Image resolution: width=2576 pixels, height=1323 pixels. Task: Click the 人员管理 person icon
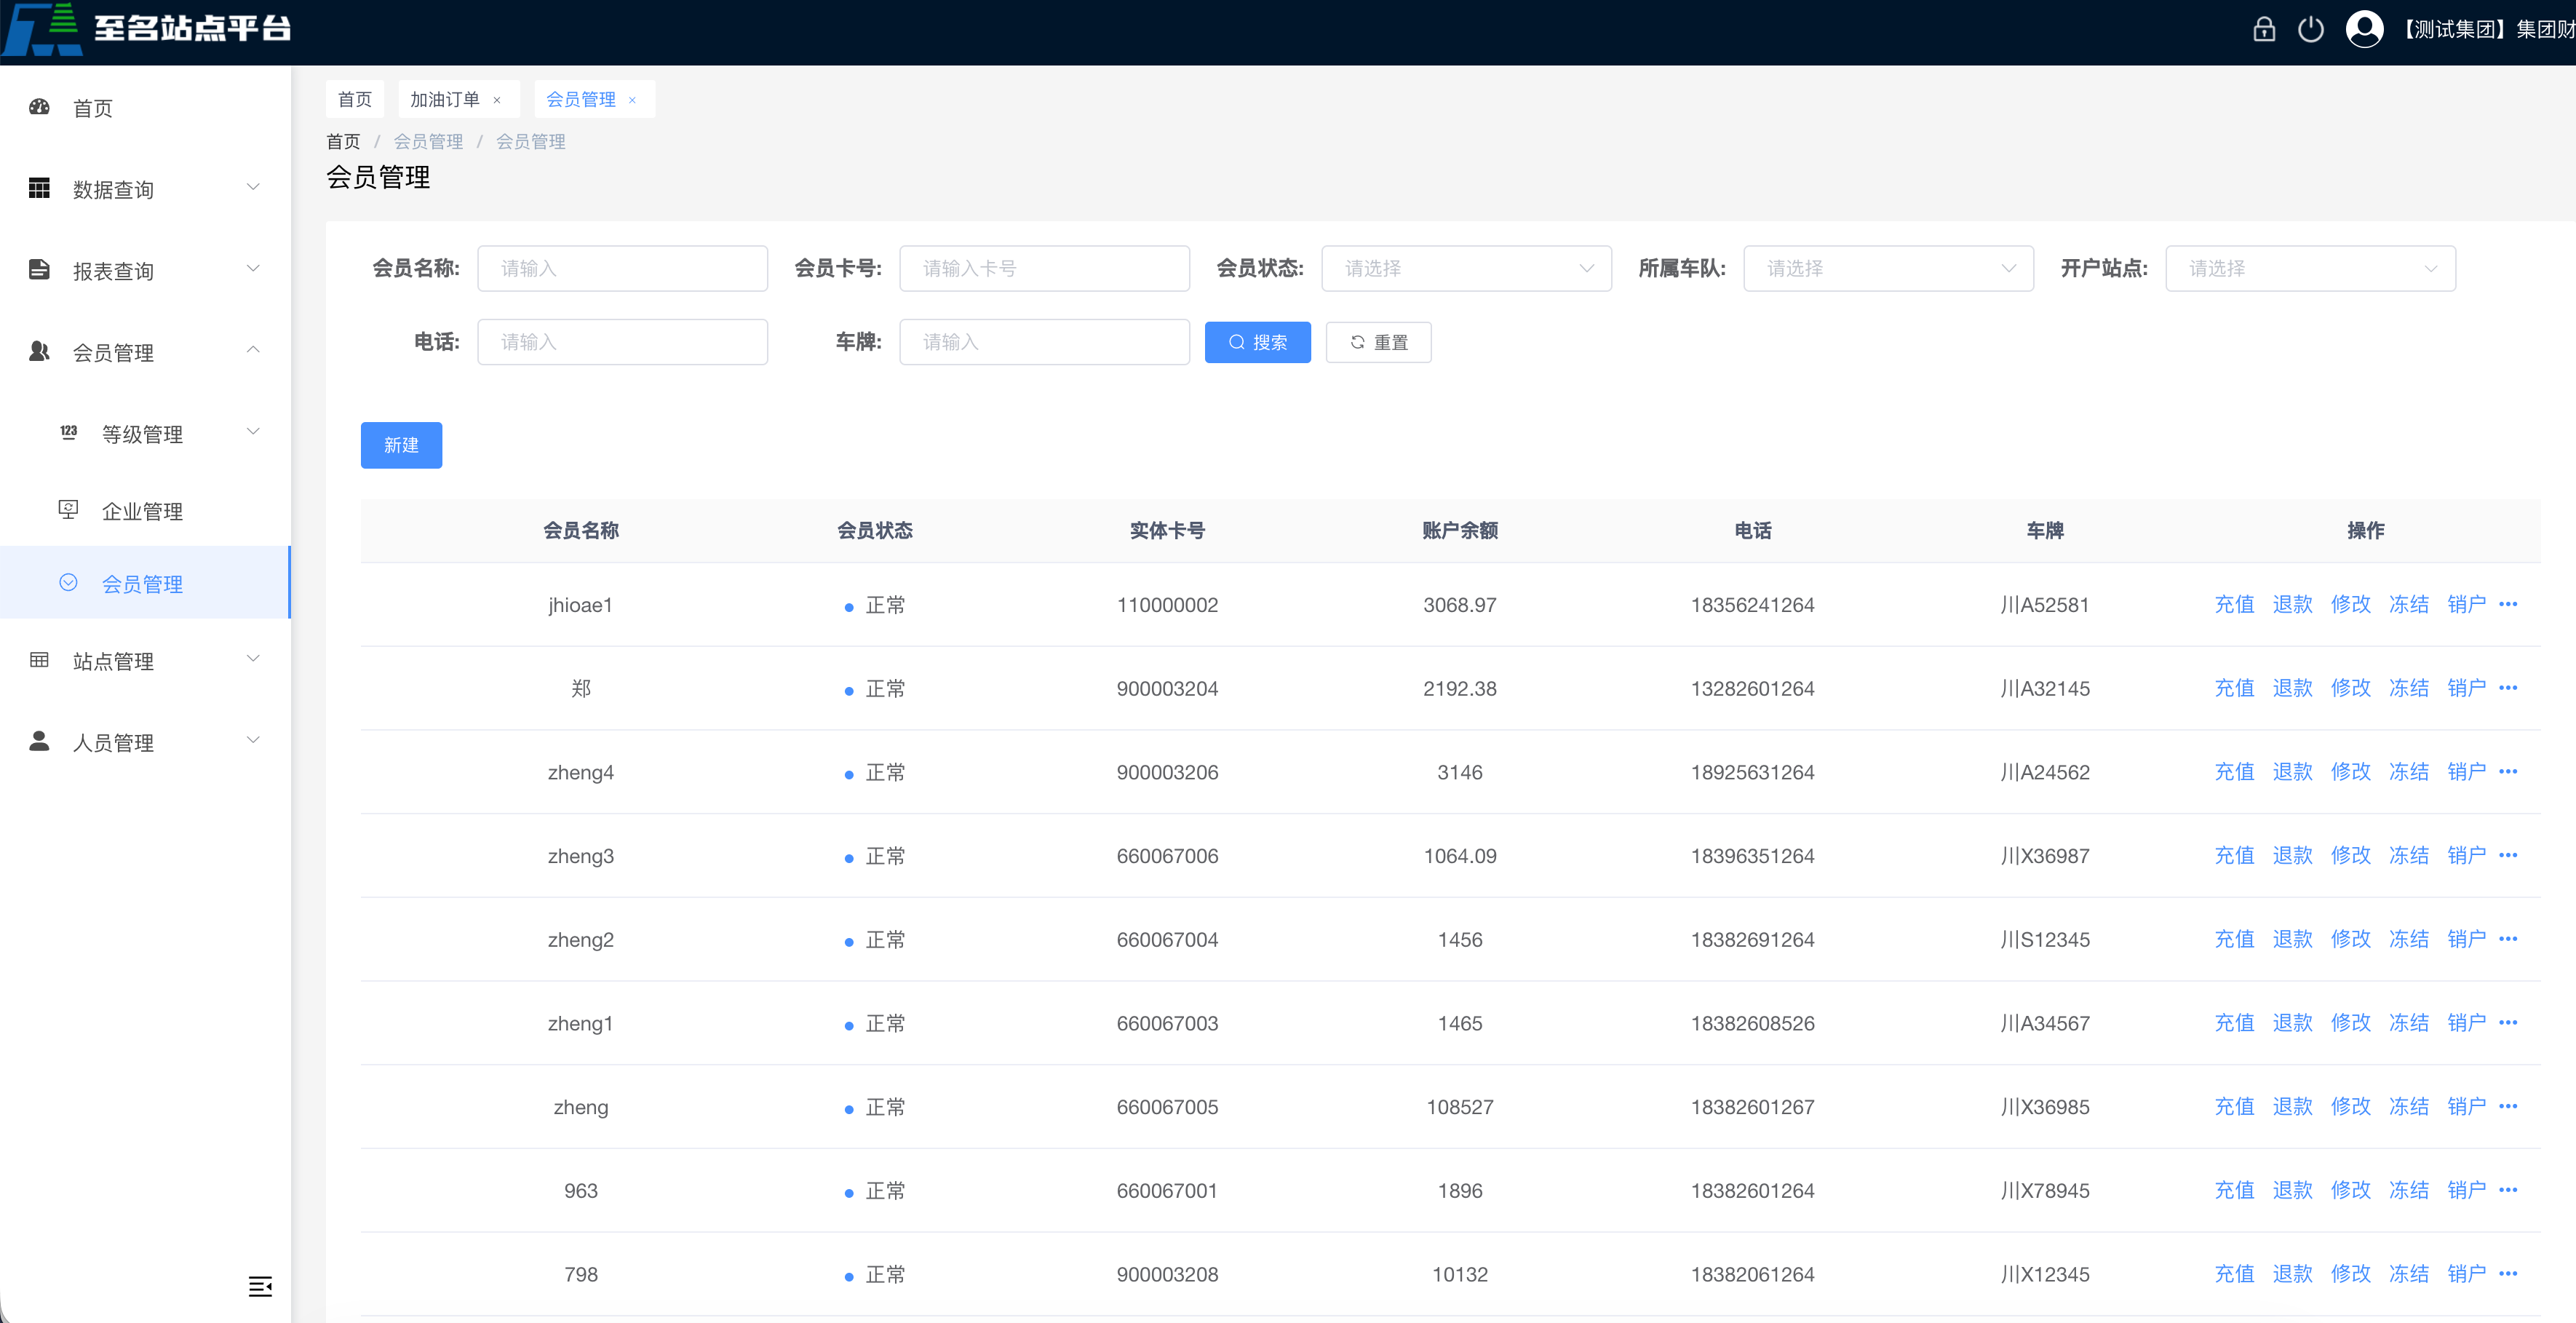click(40, 741)
